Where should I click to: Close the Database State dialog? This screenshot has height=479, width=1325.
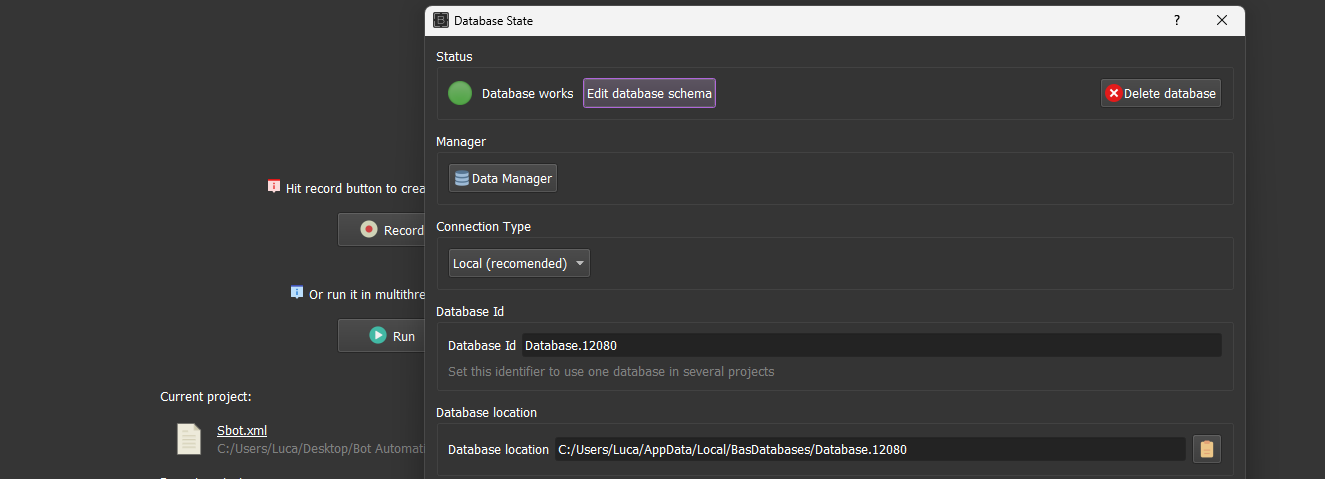(1222, 20)
